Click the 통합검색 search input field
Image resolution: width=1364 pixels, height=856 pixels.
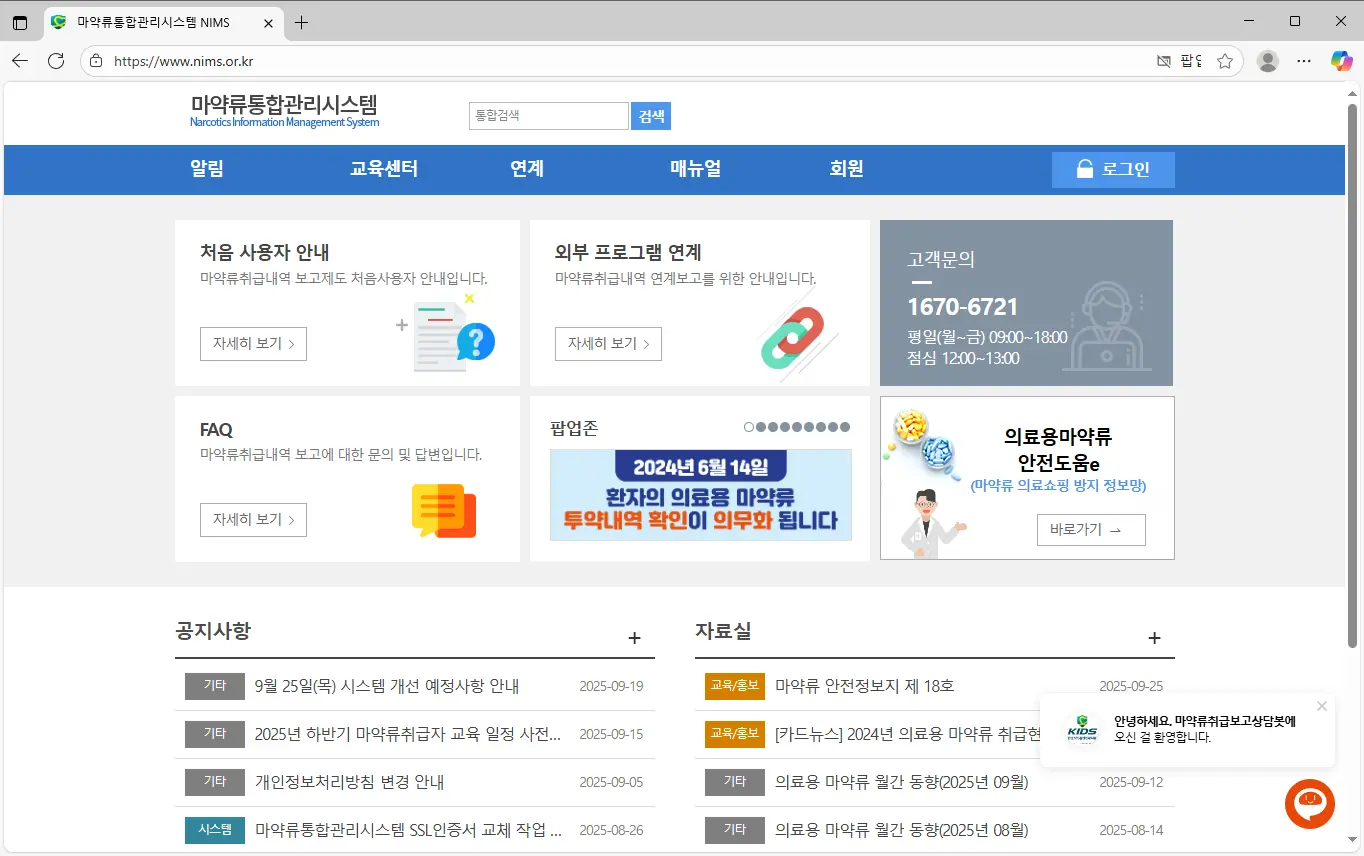coord(548,116)
